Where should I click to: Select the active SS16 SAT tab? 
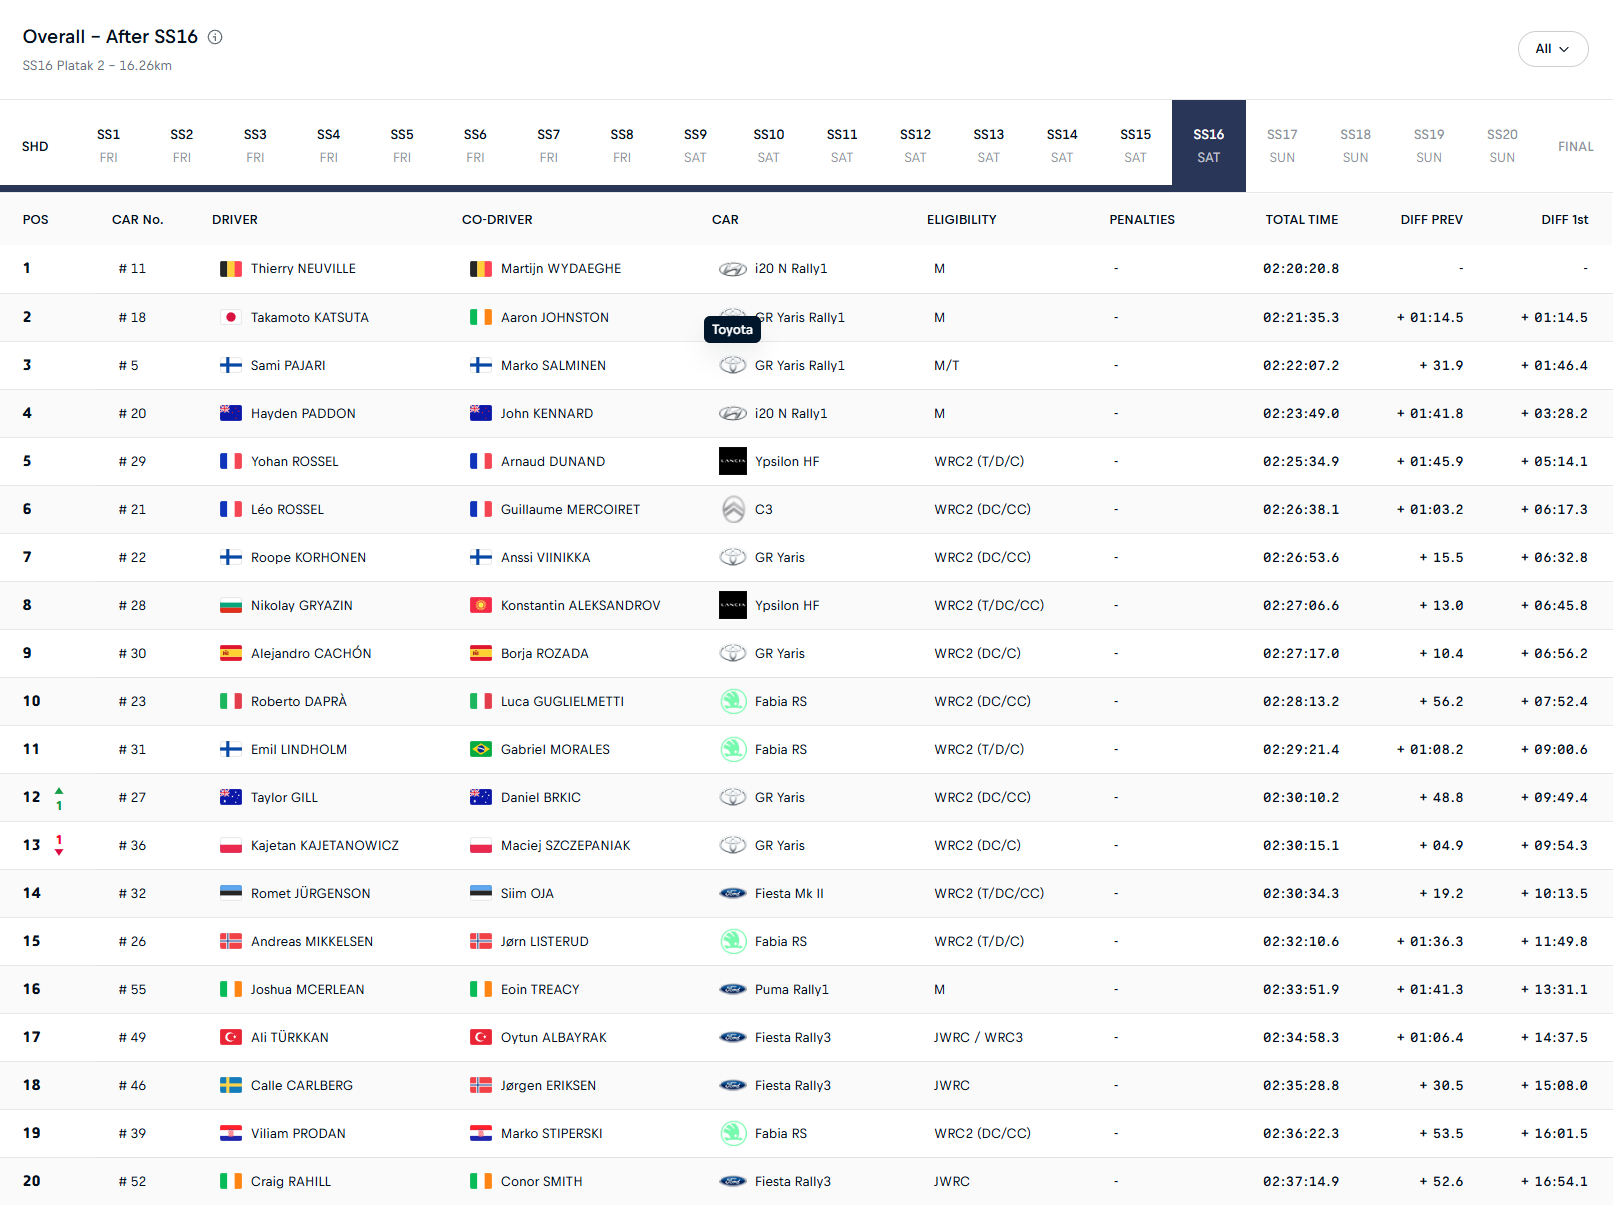pyautogui.click(x=1208, y=146)
